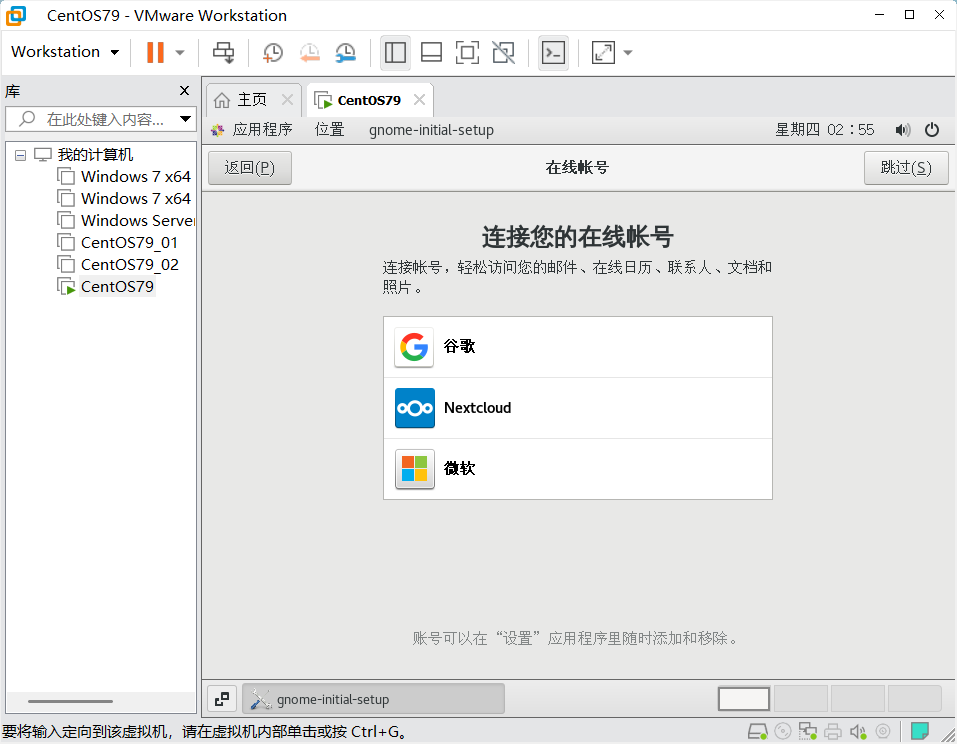The height and width of the screenshot is (744, 957).
Task: Click the library search field
Action: point(101,119)
